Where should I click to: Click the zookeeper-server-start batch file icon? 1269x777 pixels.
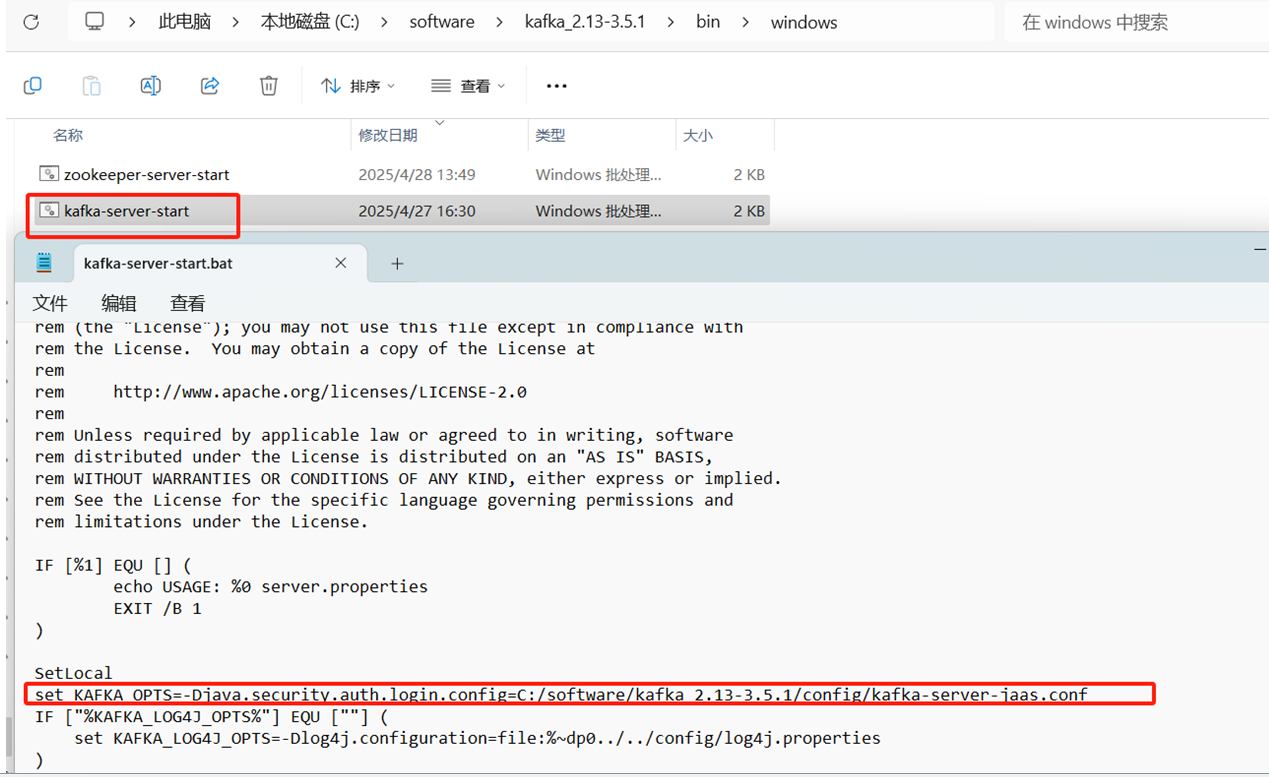pyautogui.click(x=49, y=174)
